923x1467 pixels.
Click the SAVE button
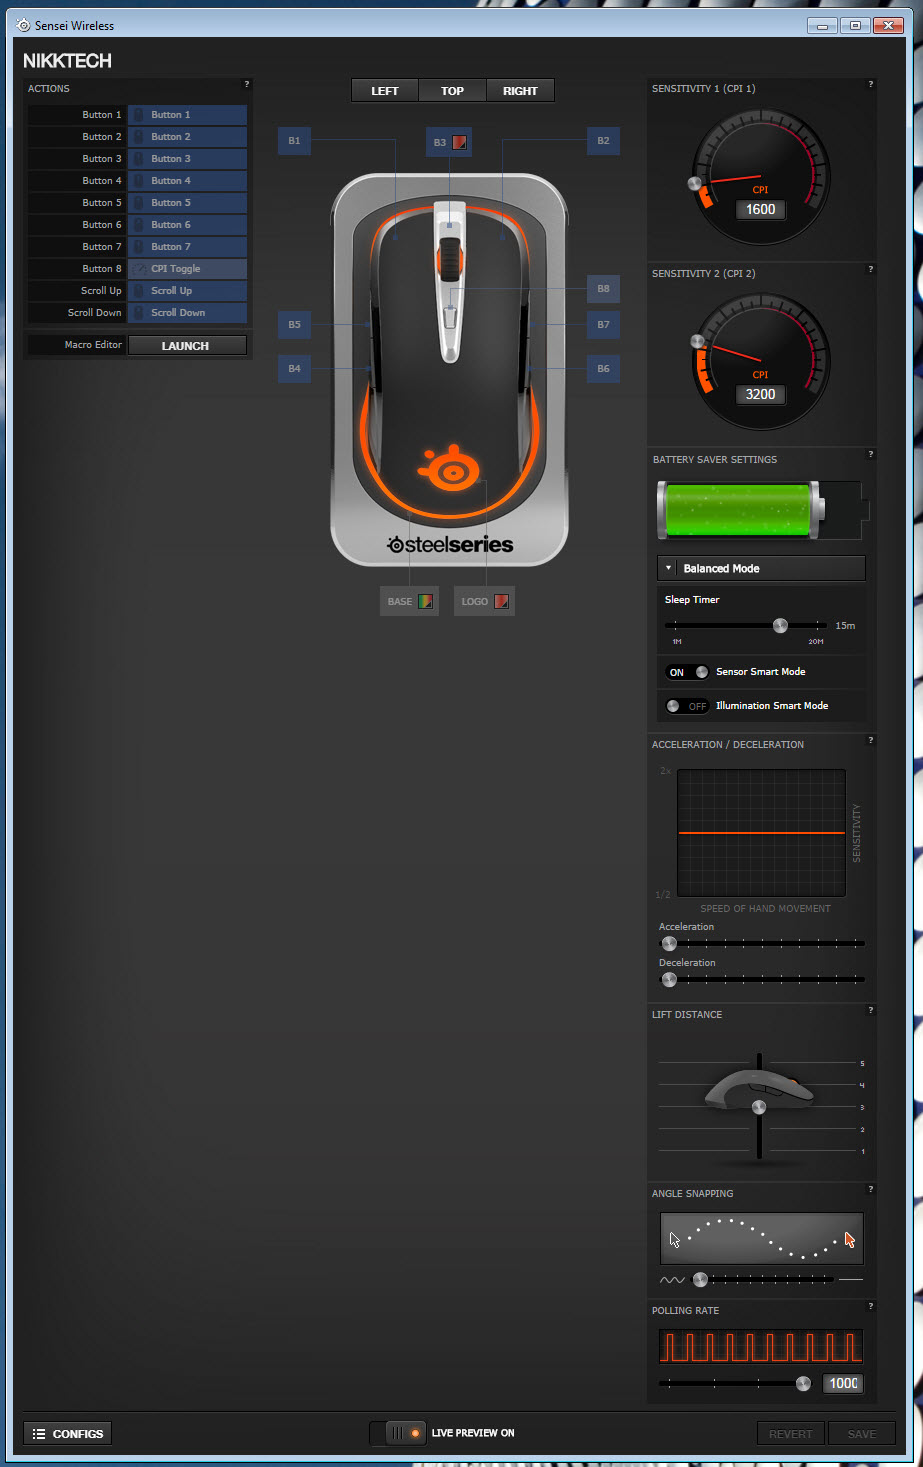pos(862,1434)
